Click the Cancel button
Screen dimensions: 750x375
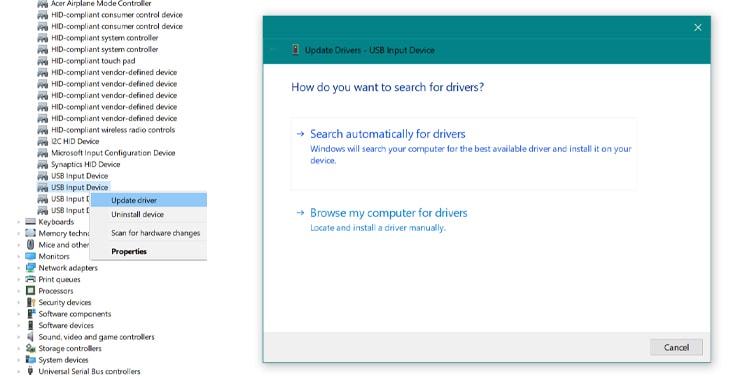pos(676,348)
